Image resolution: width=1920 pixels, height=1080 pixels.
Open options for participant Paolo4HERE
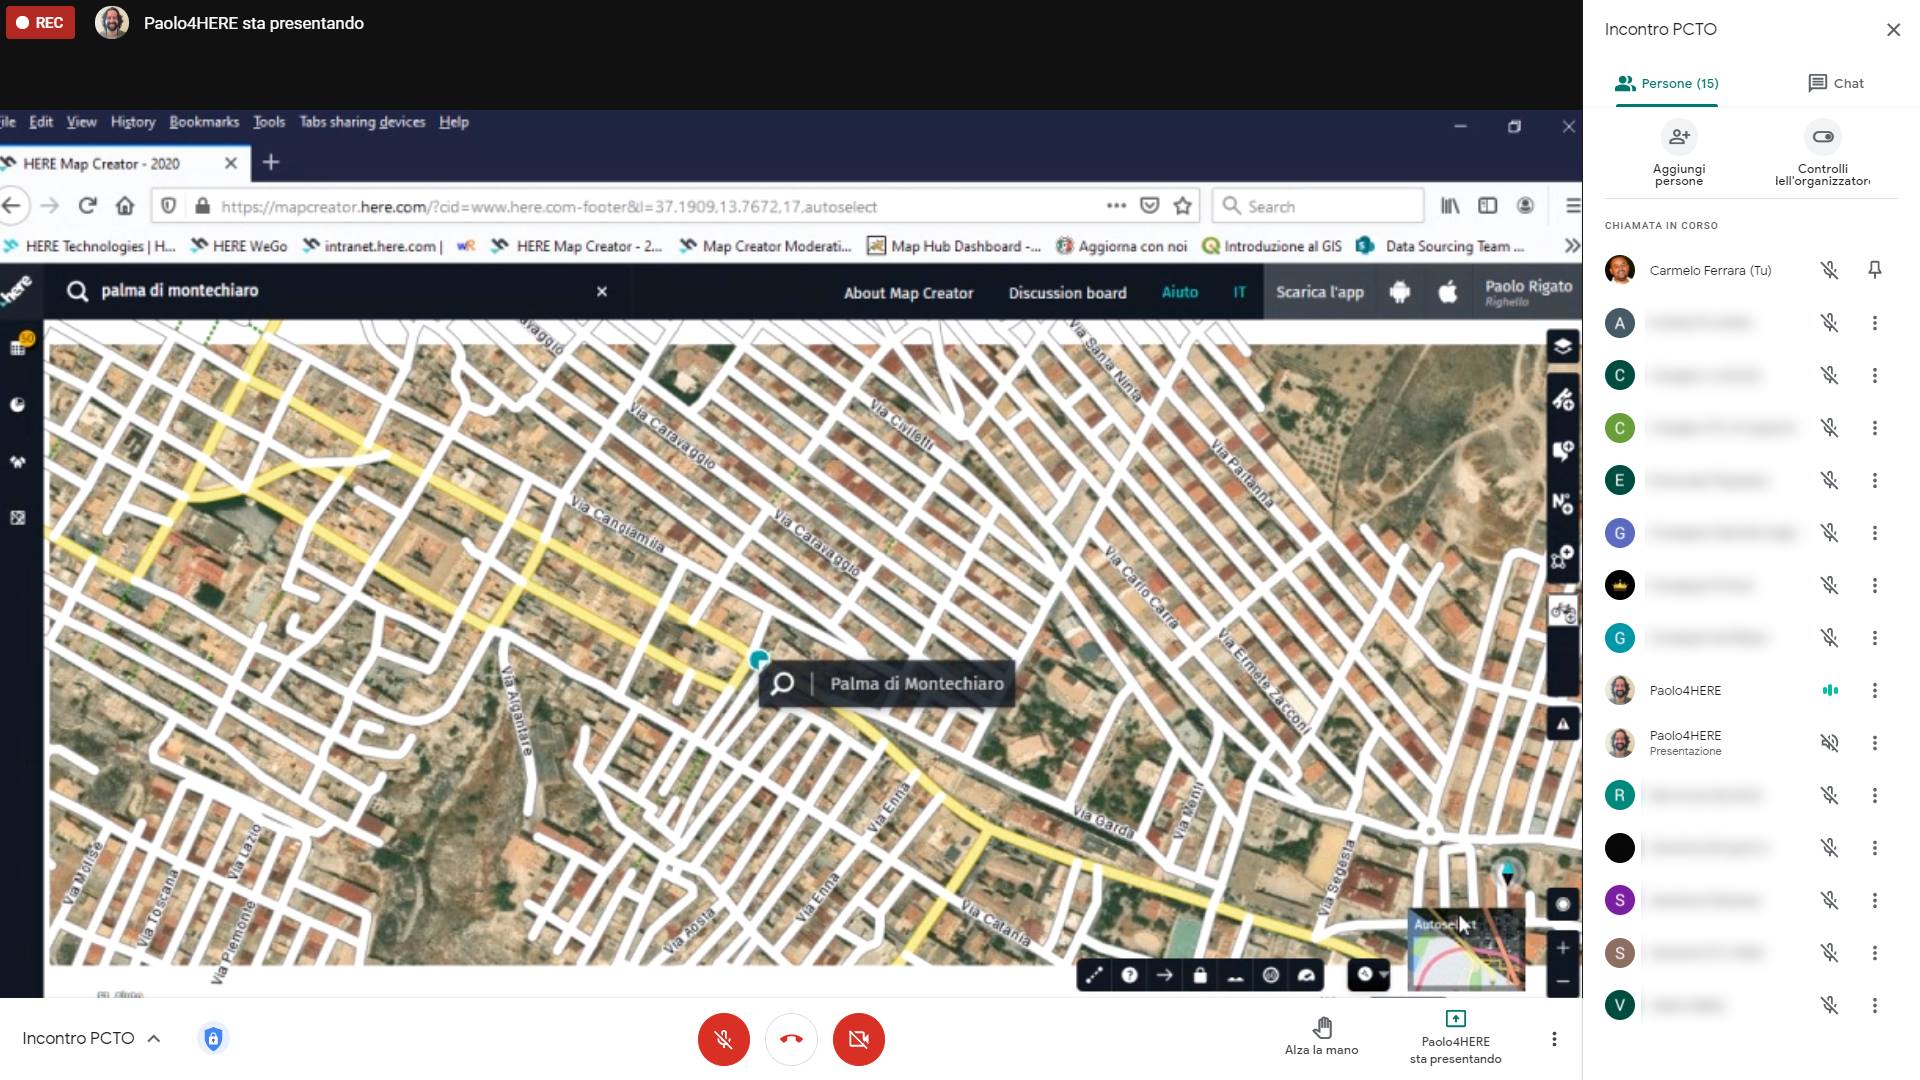click(1875, 690)
